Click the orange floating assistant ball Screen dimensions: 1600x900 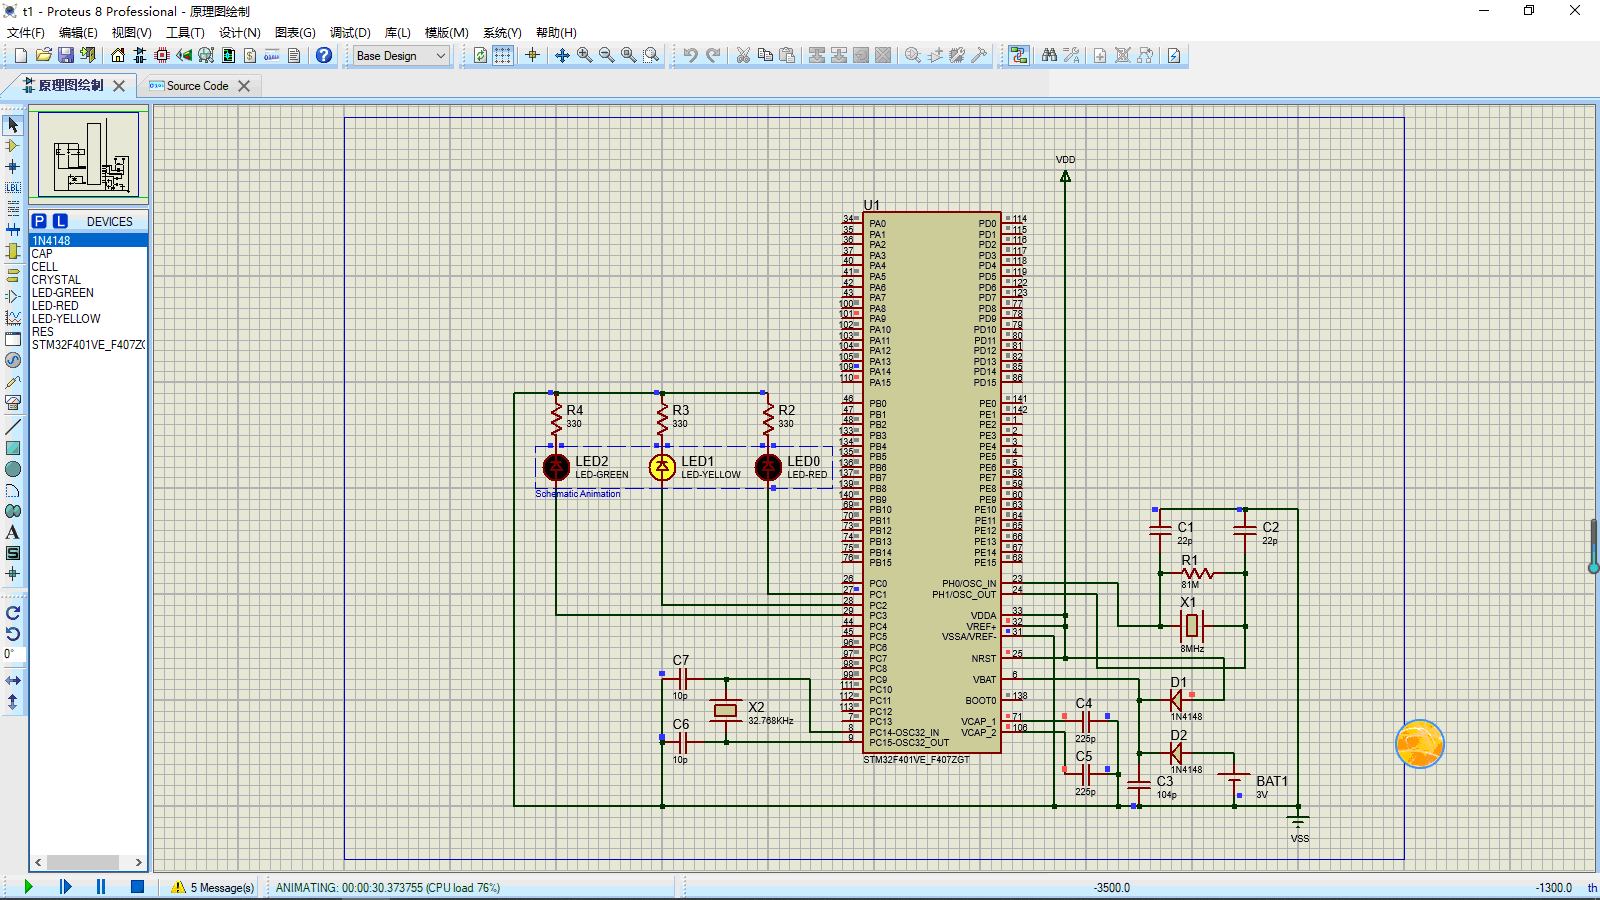[1420, 745]
